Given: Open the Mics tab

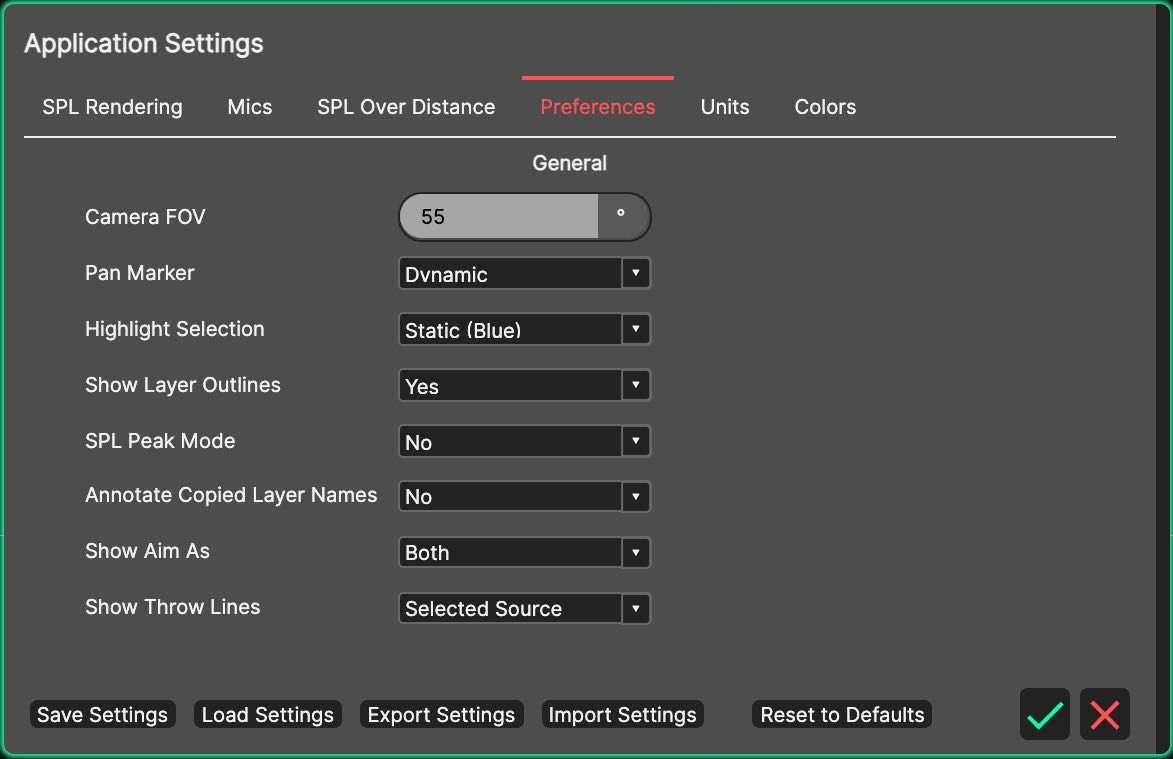Looking at the screenshot, I should click(x=250, y=107).
